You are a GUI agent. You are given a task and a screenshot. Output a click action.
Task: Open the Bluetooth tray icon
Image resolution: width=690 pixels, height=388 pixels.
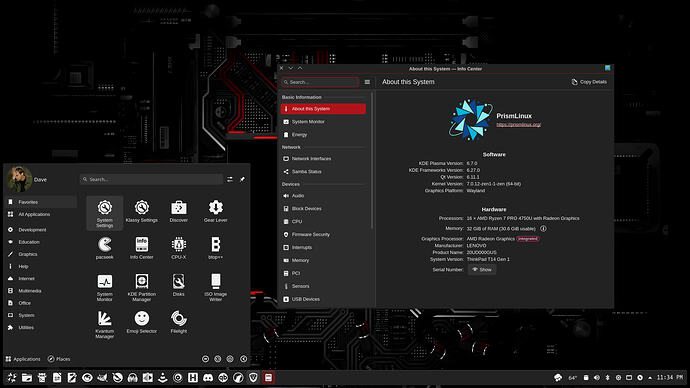(607, 377)
